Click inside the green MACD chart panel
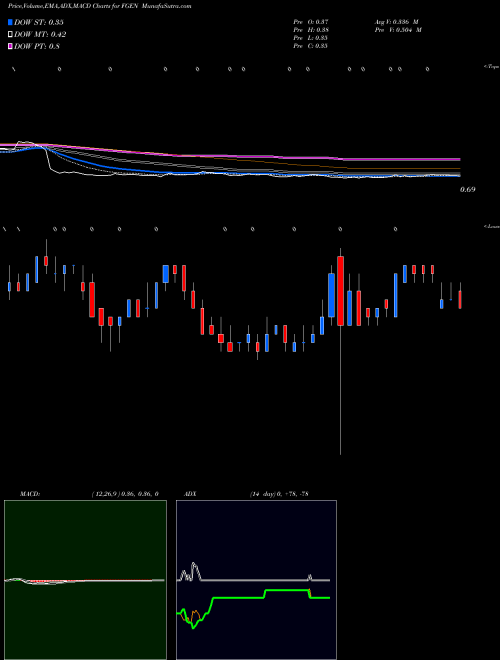 point(85,580)
